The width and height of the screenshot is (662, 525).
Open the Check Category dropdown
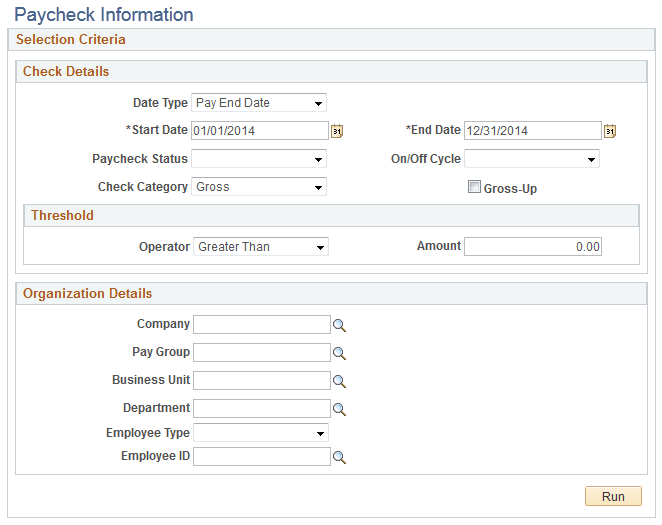259,187
